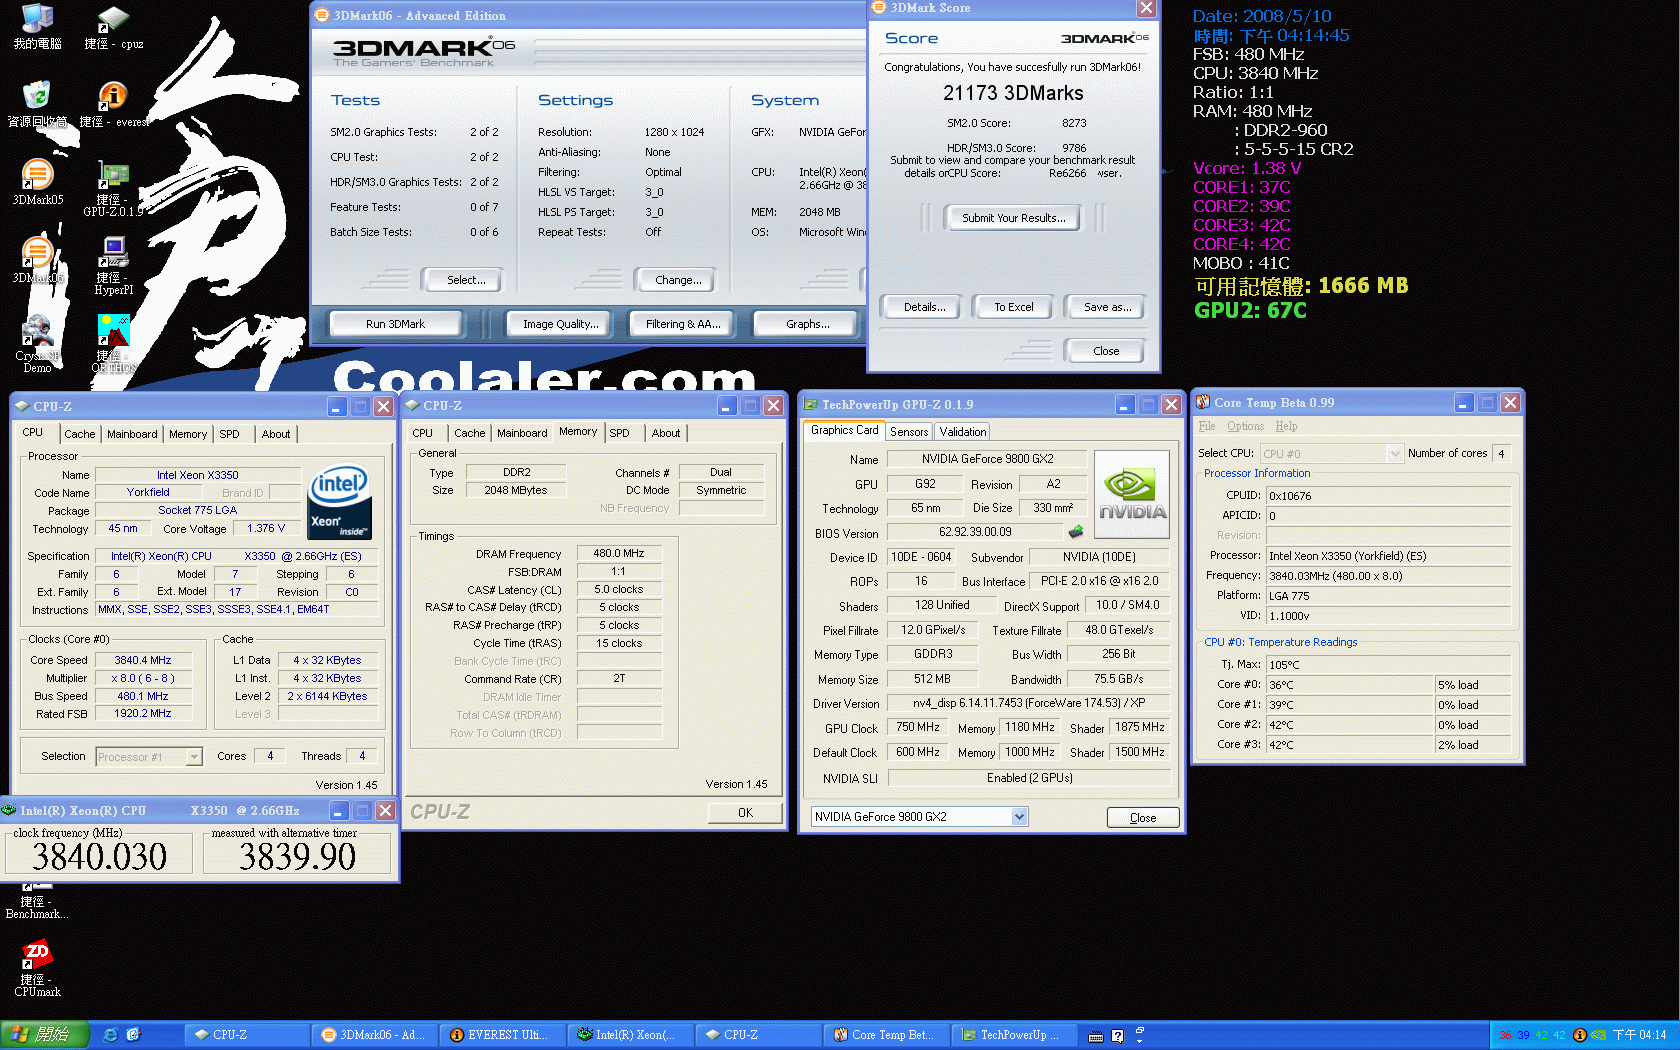The width and height of the screenshot is (1680, 1050).
Task: Click Details button in 3DMark Score
Action: (x=924, y=307)
